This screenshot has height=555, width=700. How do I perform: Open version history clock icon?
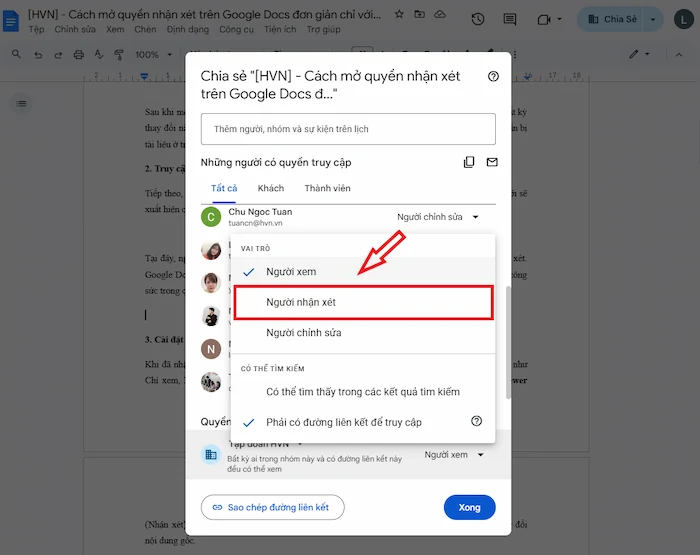(478, 19)
